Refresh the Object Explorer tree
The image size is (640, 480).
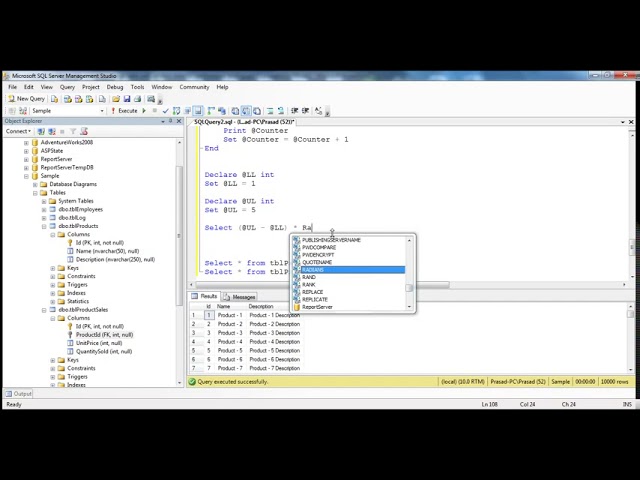pyautogui.click(x=84, y=131)
